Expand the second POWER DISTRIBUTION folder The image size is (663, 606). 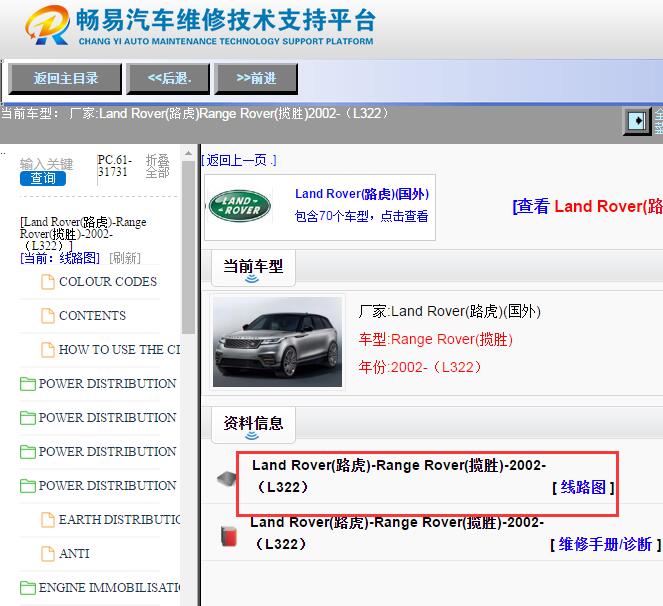28,418
